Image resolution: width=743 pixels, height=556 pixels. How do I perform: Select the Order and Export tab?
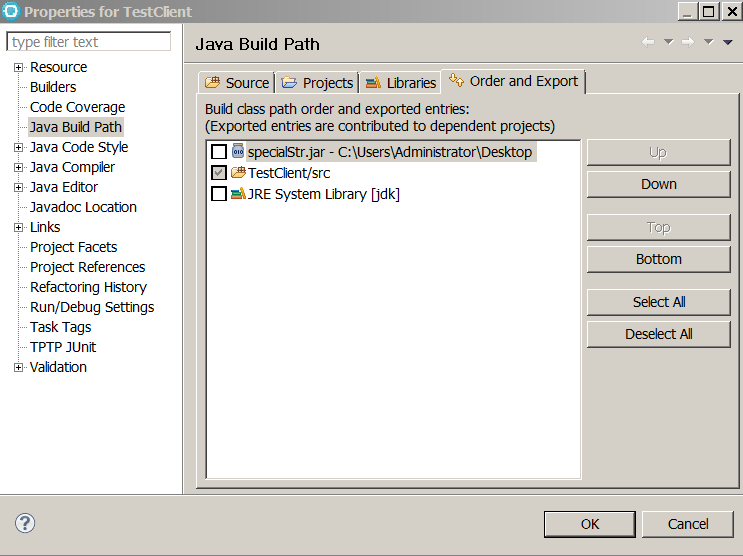pos(513,82)
